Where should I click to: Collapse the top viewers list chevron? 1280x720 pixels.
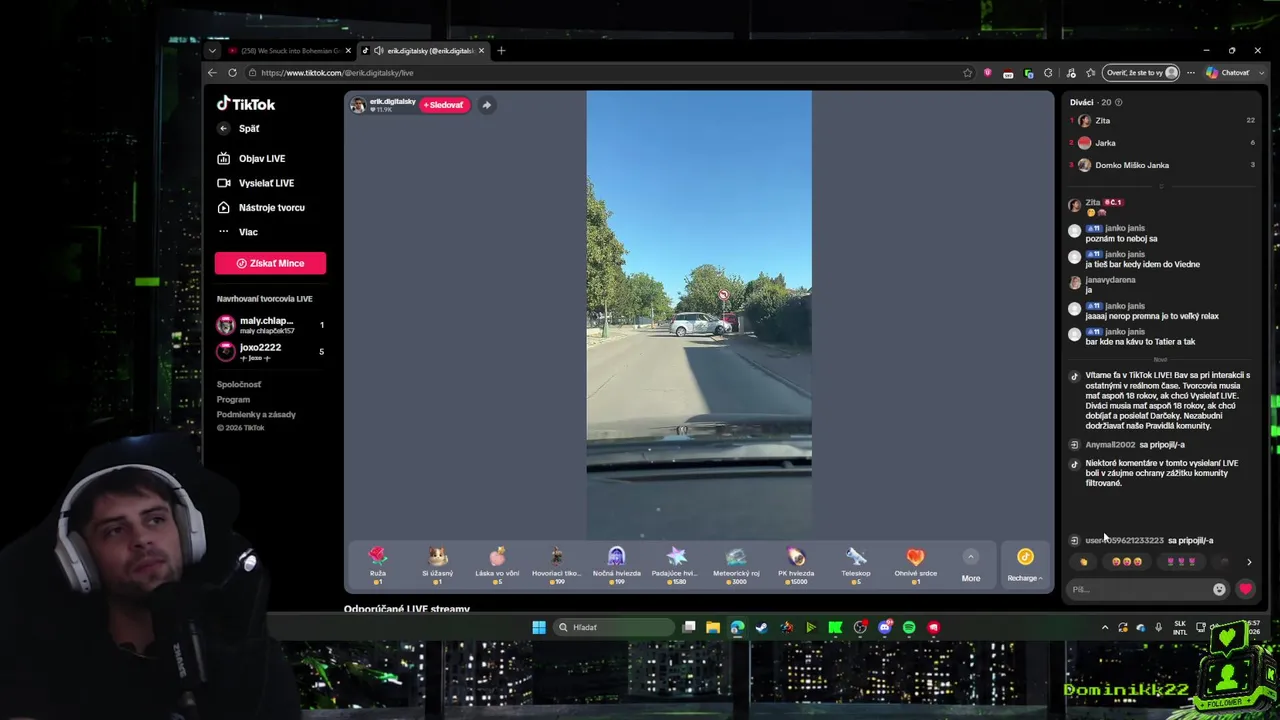[1161, 186]
